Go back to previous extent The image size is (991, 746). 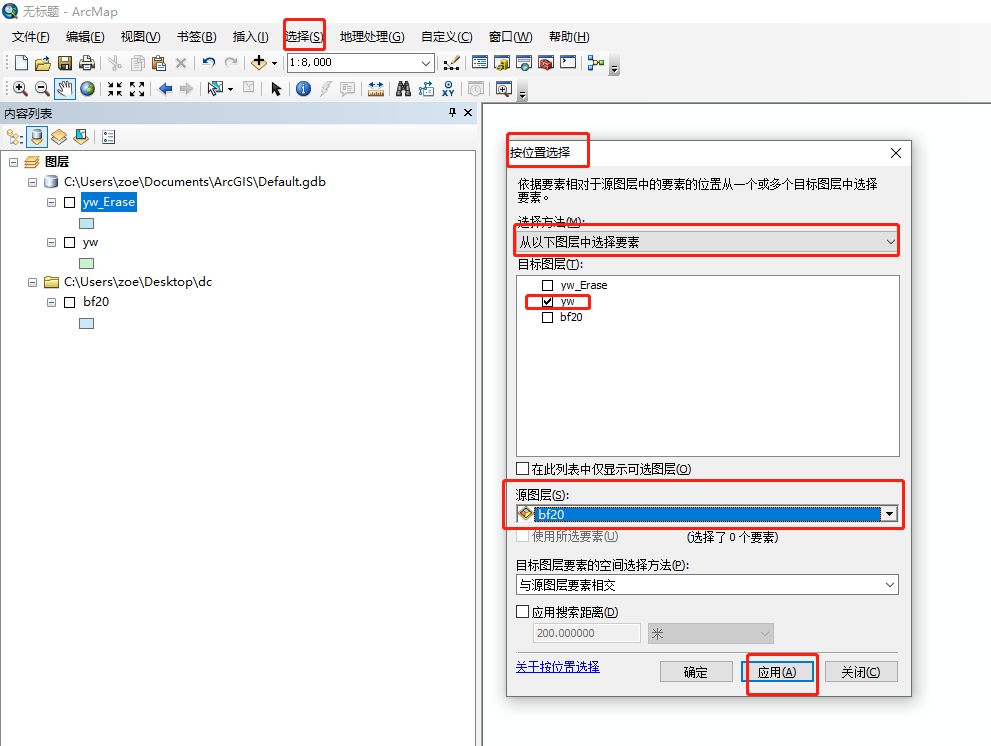coord(166,89)
